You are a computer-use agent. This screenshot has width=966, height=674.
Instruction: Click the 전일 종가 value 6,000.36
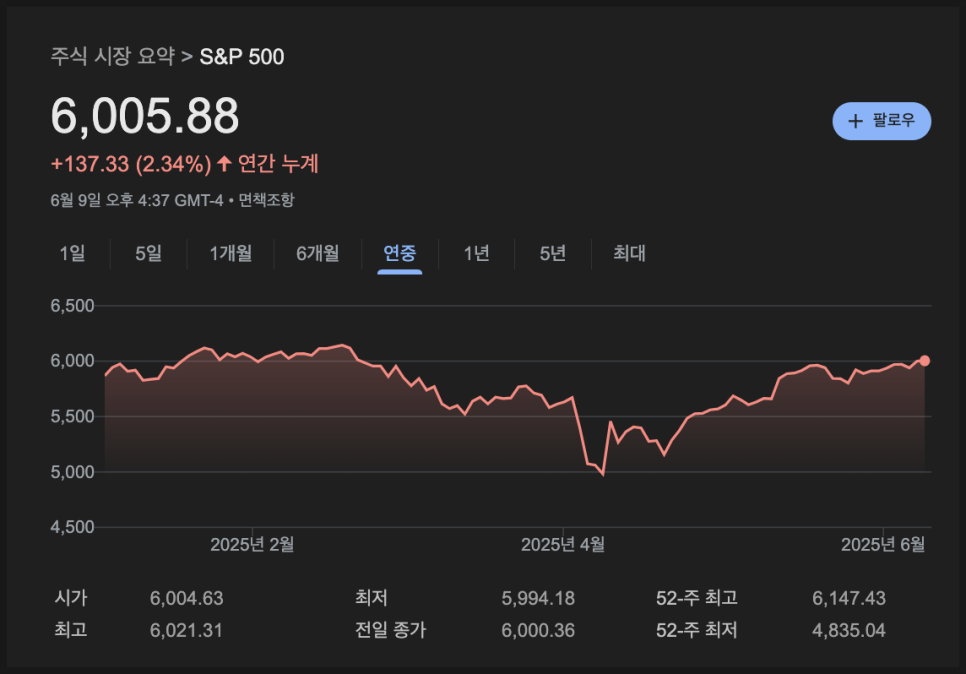click(x=538, y=630)
